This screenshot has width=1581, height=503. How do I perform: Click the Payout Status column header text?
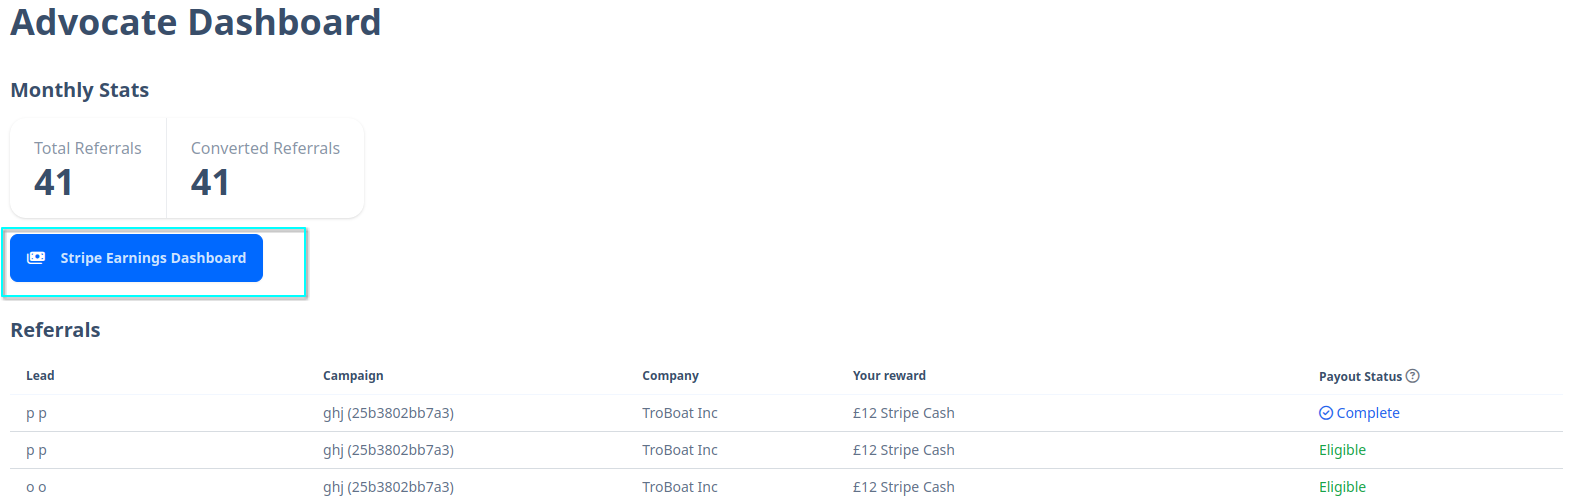1359,377
